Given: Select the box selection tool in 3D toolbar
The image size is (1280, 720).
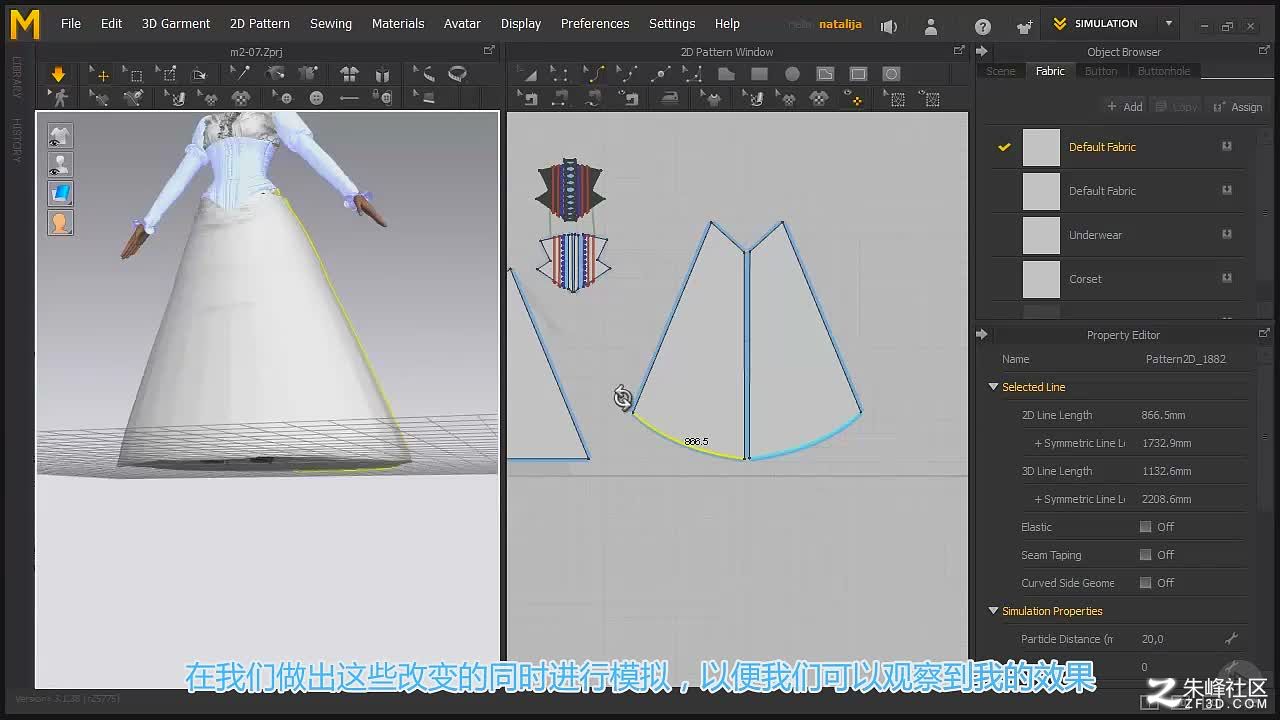Looking at the screenshot, I should (133, 74).
